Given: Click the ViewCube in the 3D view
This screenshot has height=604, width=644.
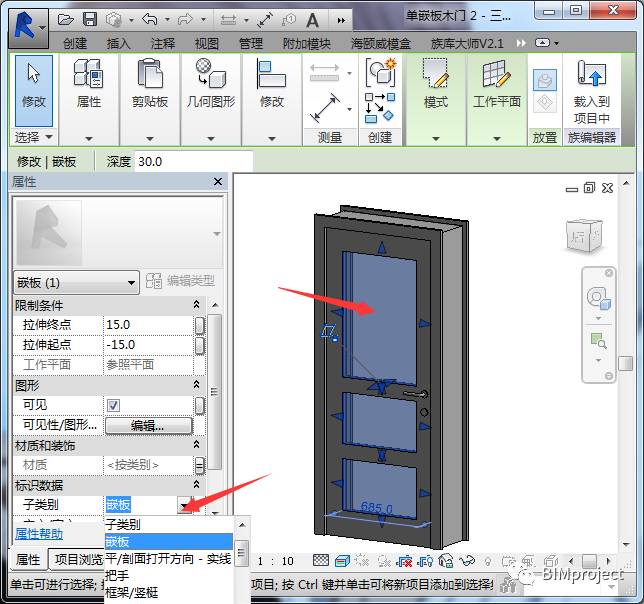Looking at the screenshot, I should click(x=584, y=235).
